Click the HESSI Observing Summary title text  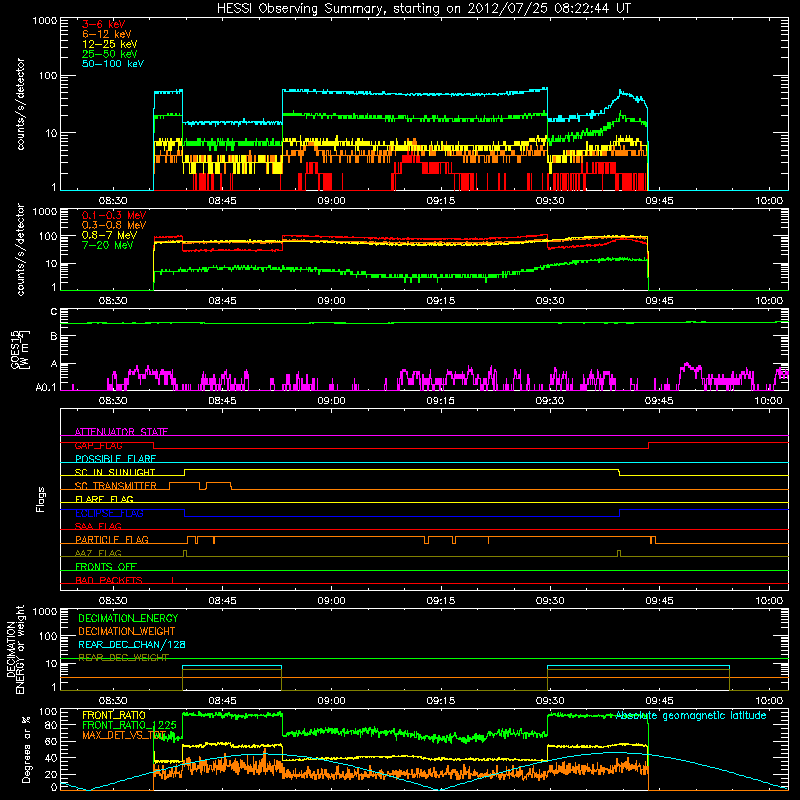[424, 9]
